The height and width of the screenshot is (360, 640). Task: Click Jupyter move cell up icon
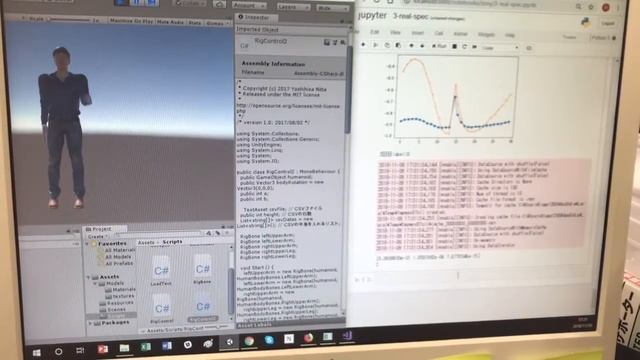(411, 46)
